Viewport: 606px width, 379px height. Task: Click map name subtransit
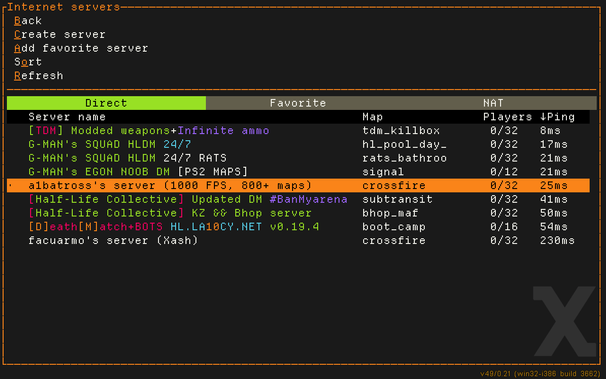pyautogui.click(x=397, y=199)
